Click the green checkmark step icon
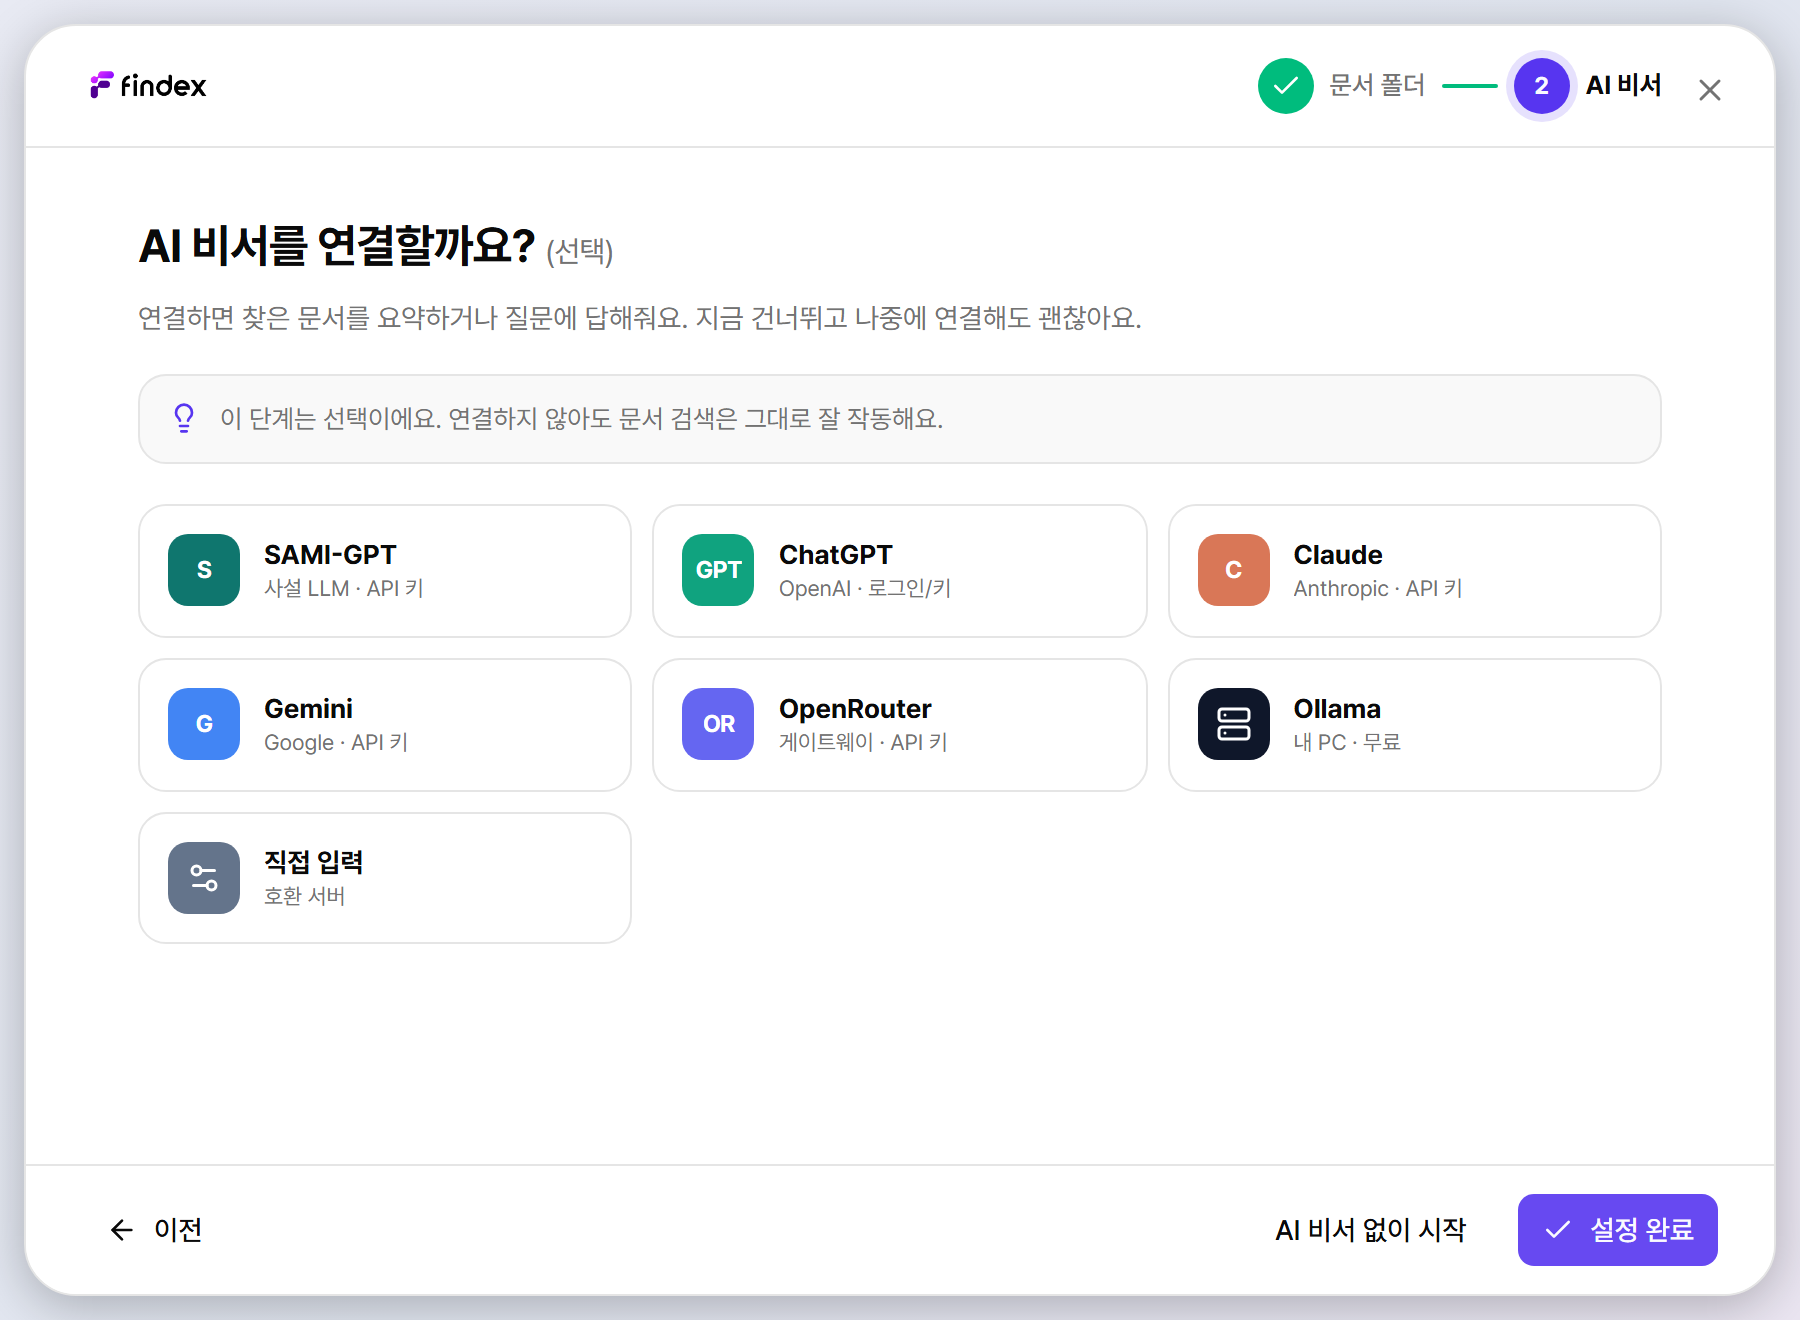 click(1286, 86)
